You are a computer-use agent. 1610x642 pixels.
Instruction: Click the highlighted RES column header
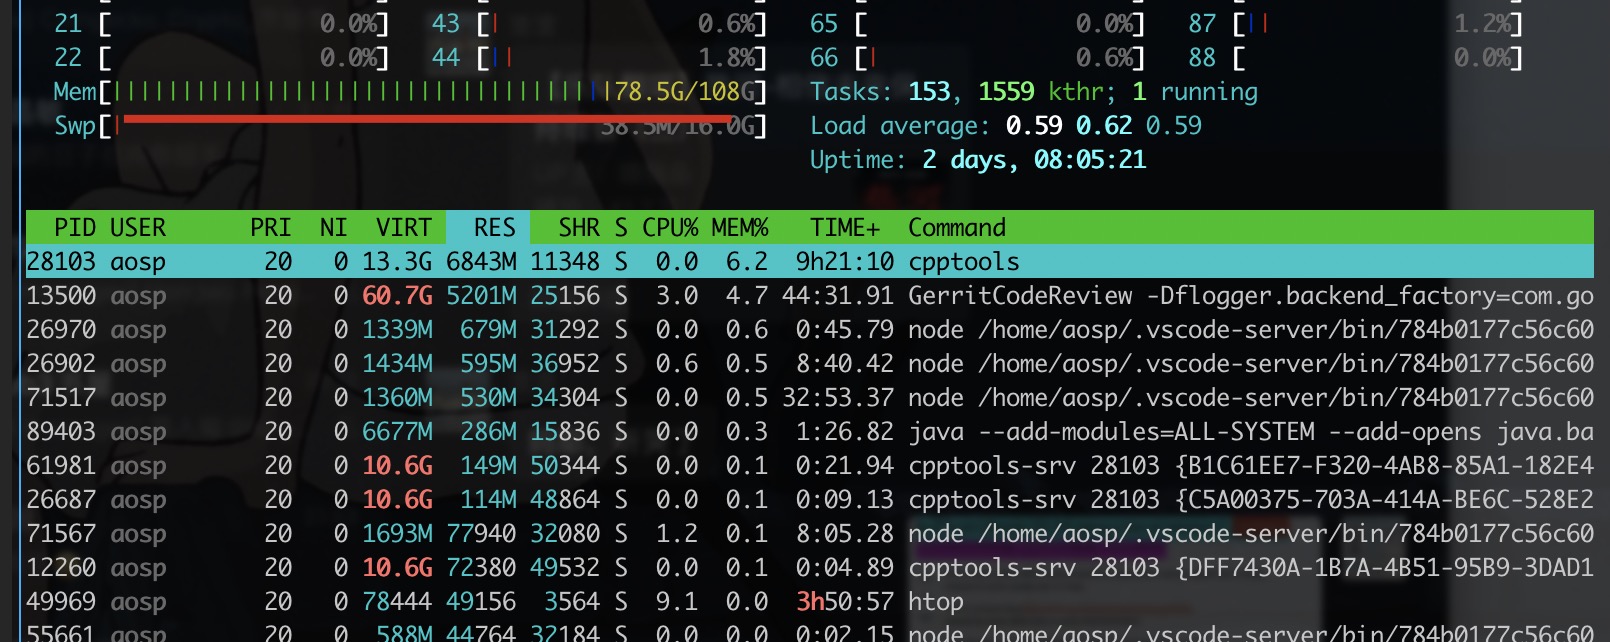click(493, 228)
